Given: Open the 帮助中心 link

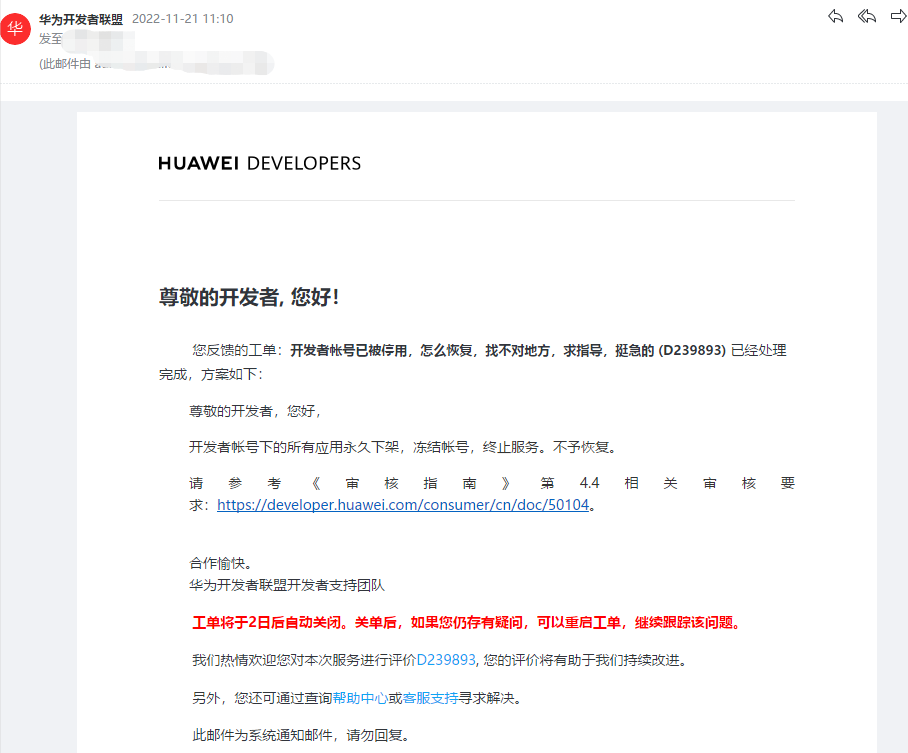Looking at the screenshot, I should [360, 698].
